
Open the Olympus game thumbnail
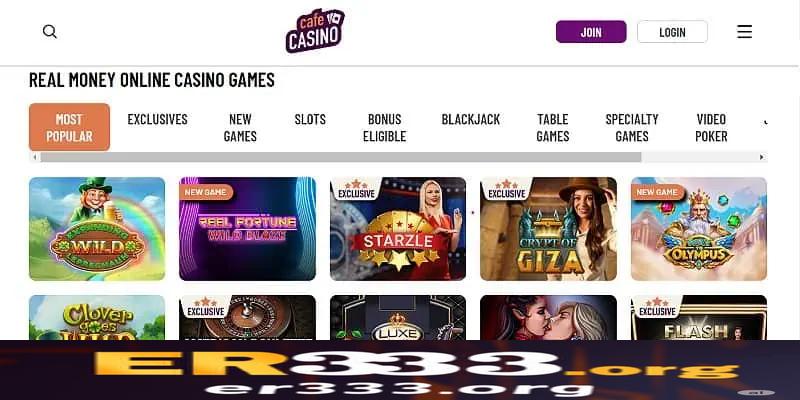(x=699, y=229)
